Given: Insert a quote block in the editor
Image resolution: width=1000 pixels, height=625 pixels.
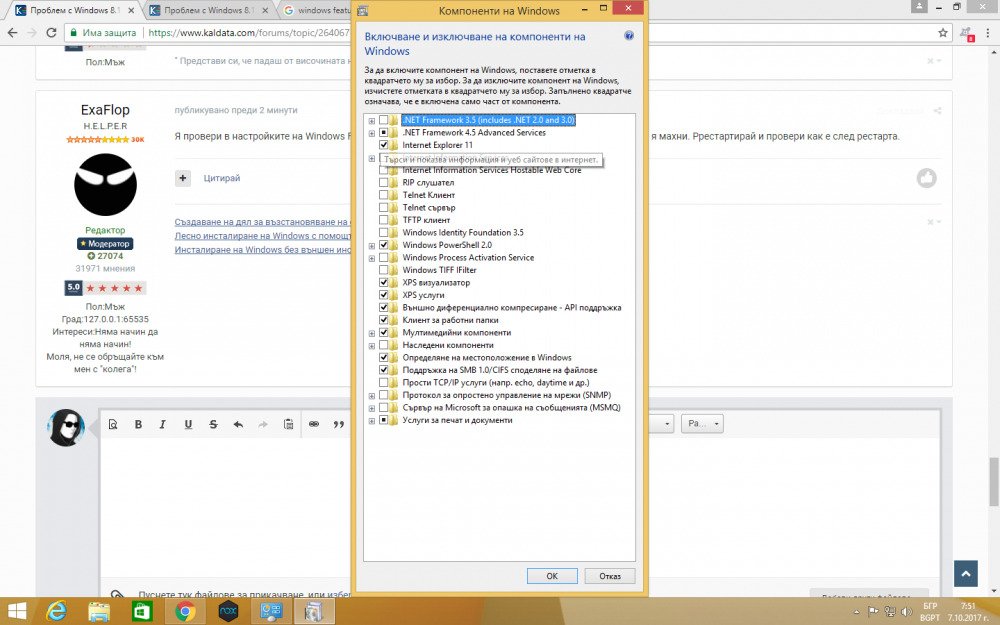Looking at the screenshot, I should (x=339, y=424).
